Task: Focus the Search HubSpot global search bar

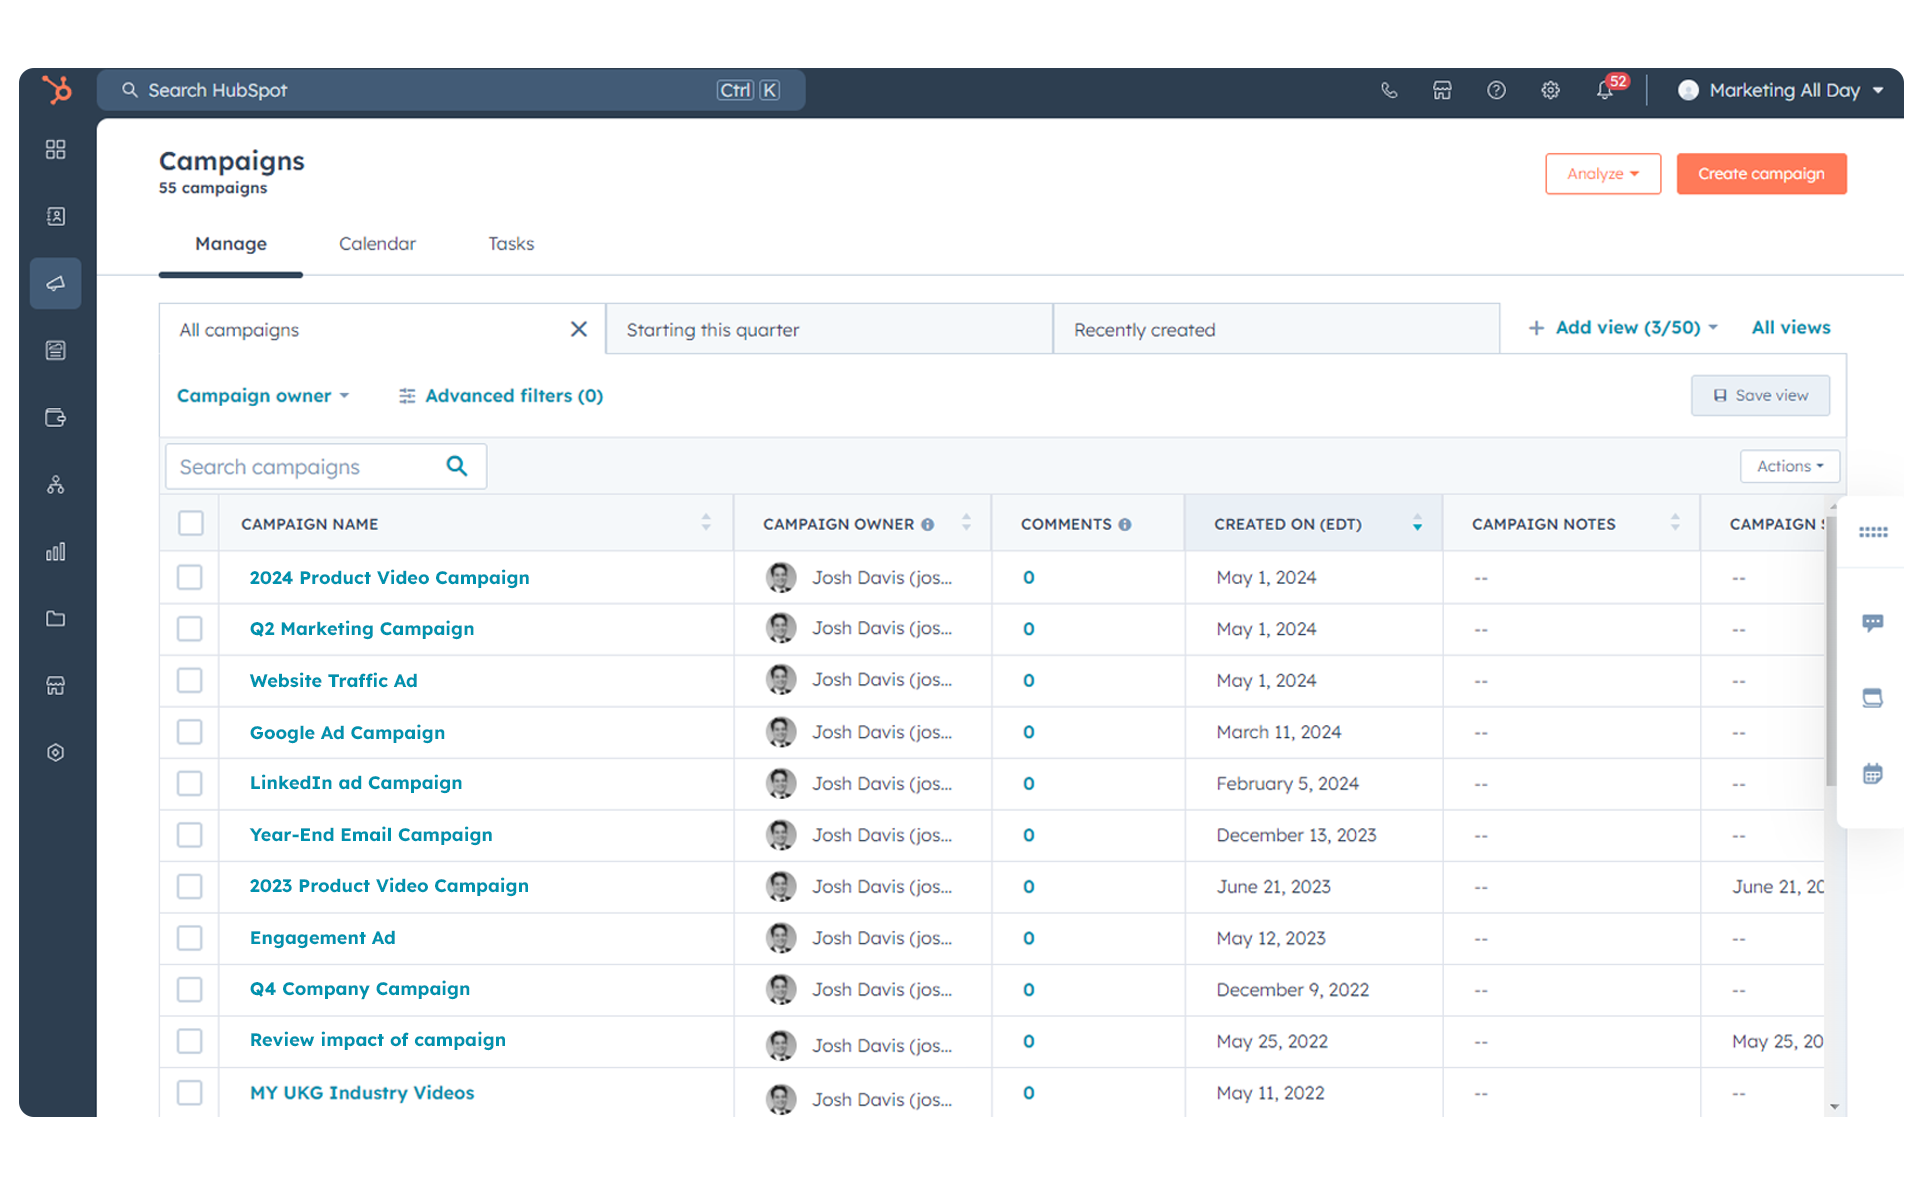Action: [x=451, y=90]
